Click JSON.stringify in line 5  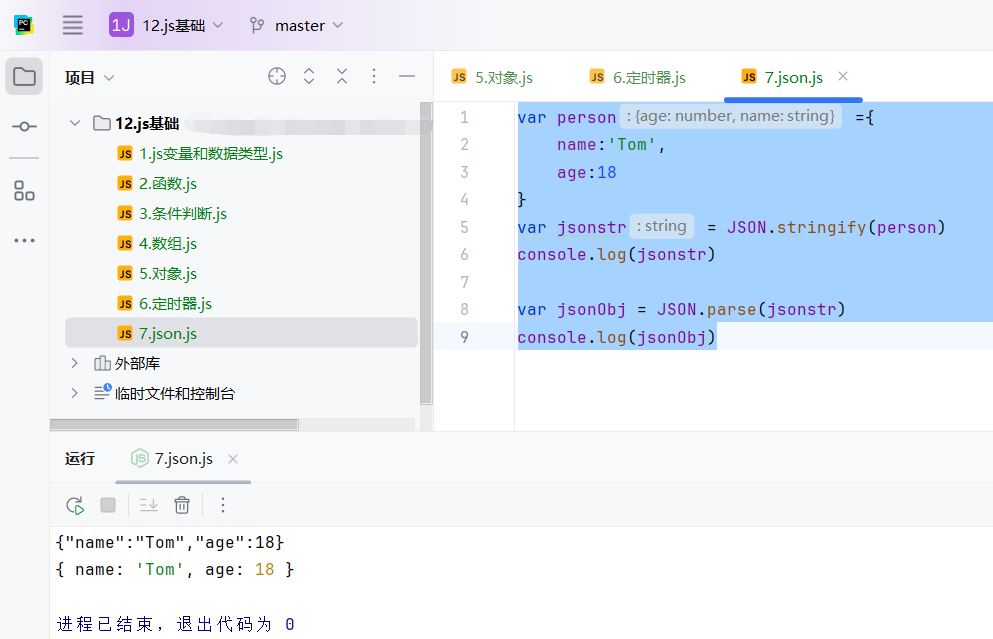point(796,227)
